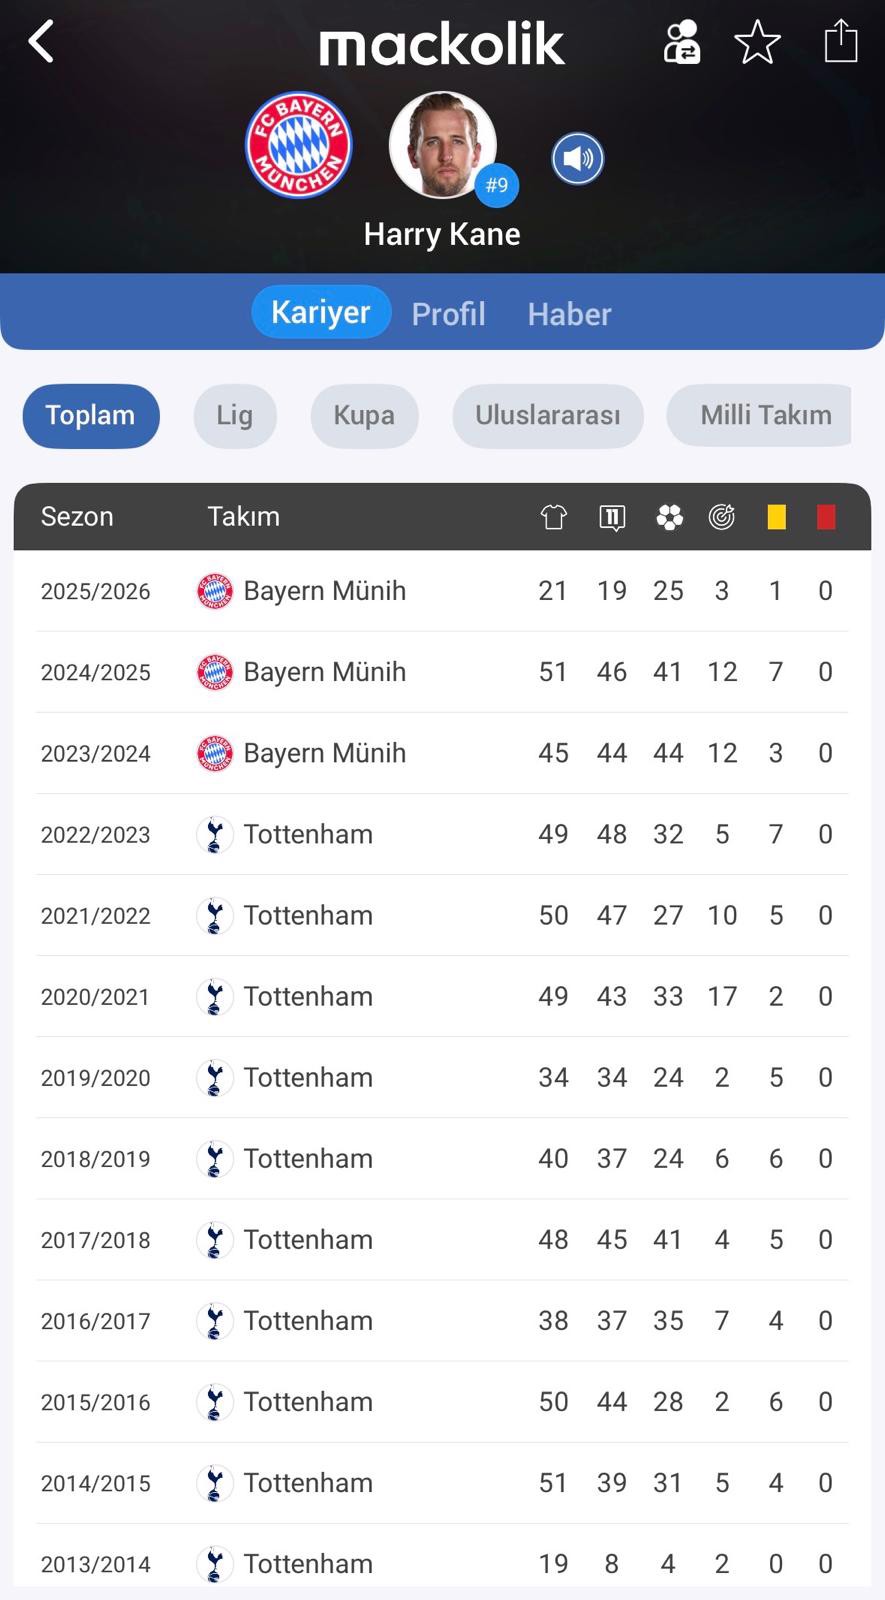
Task: Select the Lig filter chip
Action: pos(235,415)
